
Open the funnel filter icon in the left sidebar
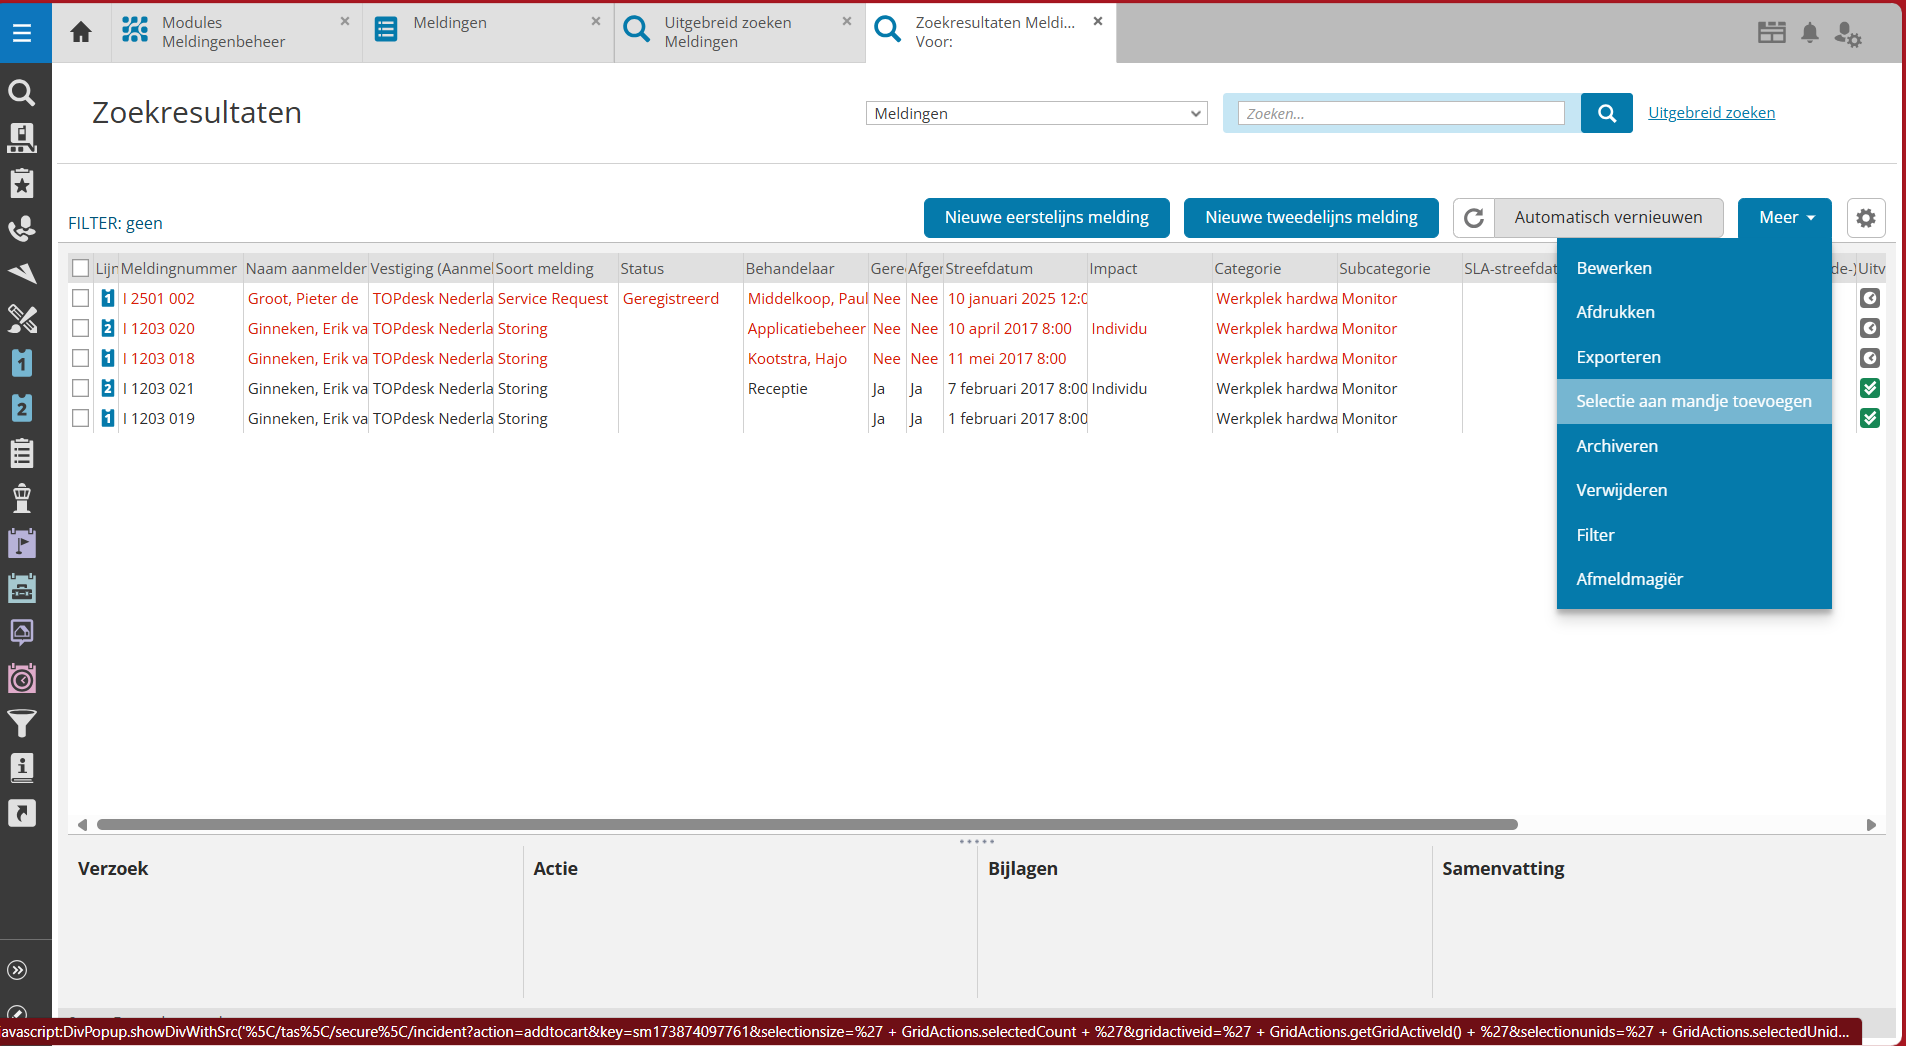point(22,722)
